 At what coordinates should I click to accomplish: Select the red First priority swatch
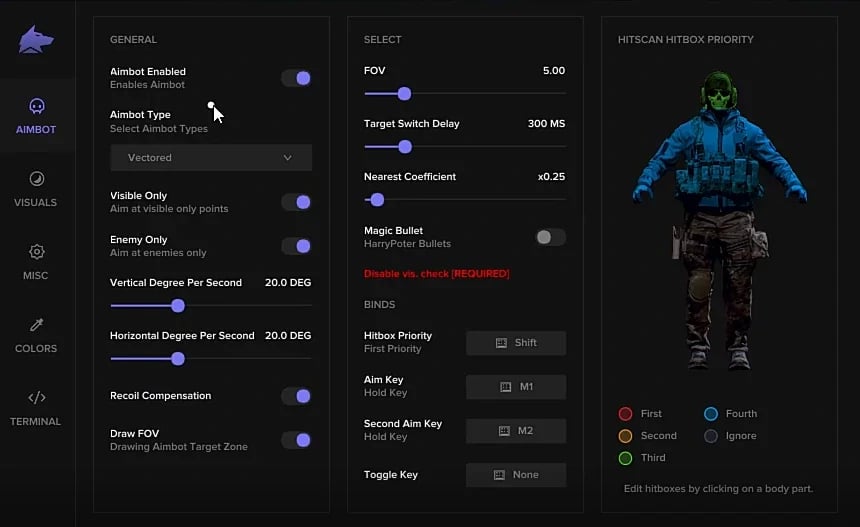[625, 413]
